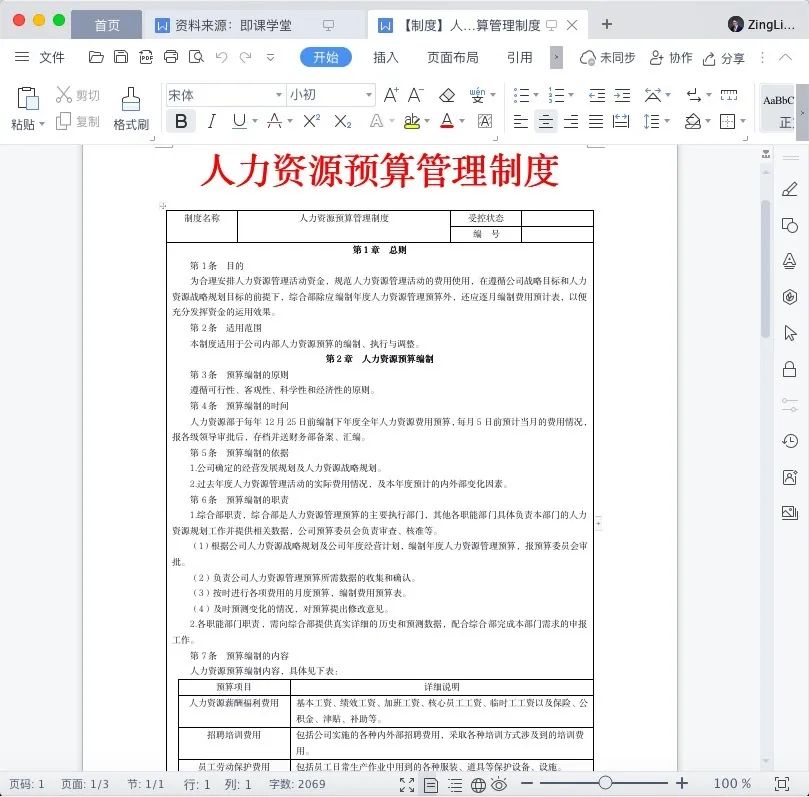Open history clock icon in right sidebar
809x797 pixels.
[789, 441]
